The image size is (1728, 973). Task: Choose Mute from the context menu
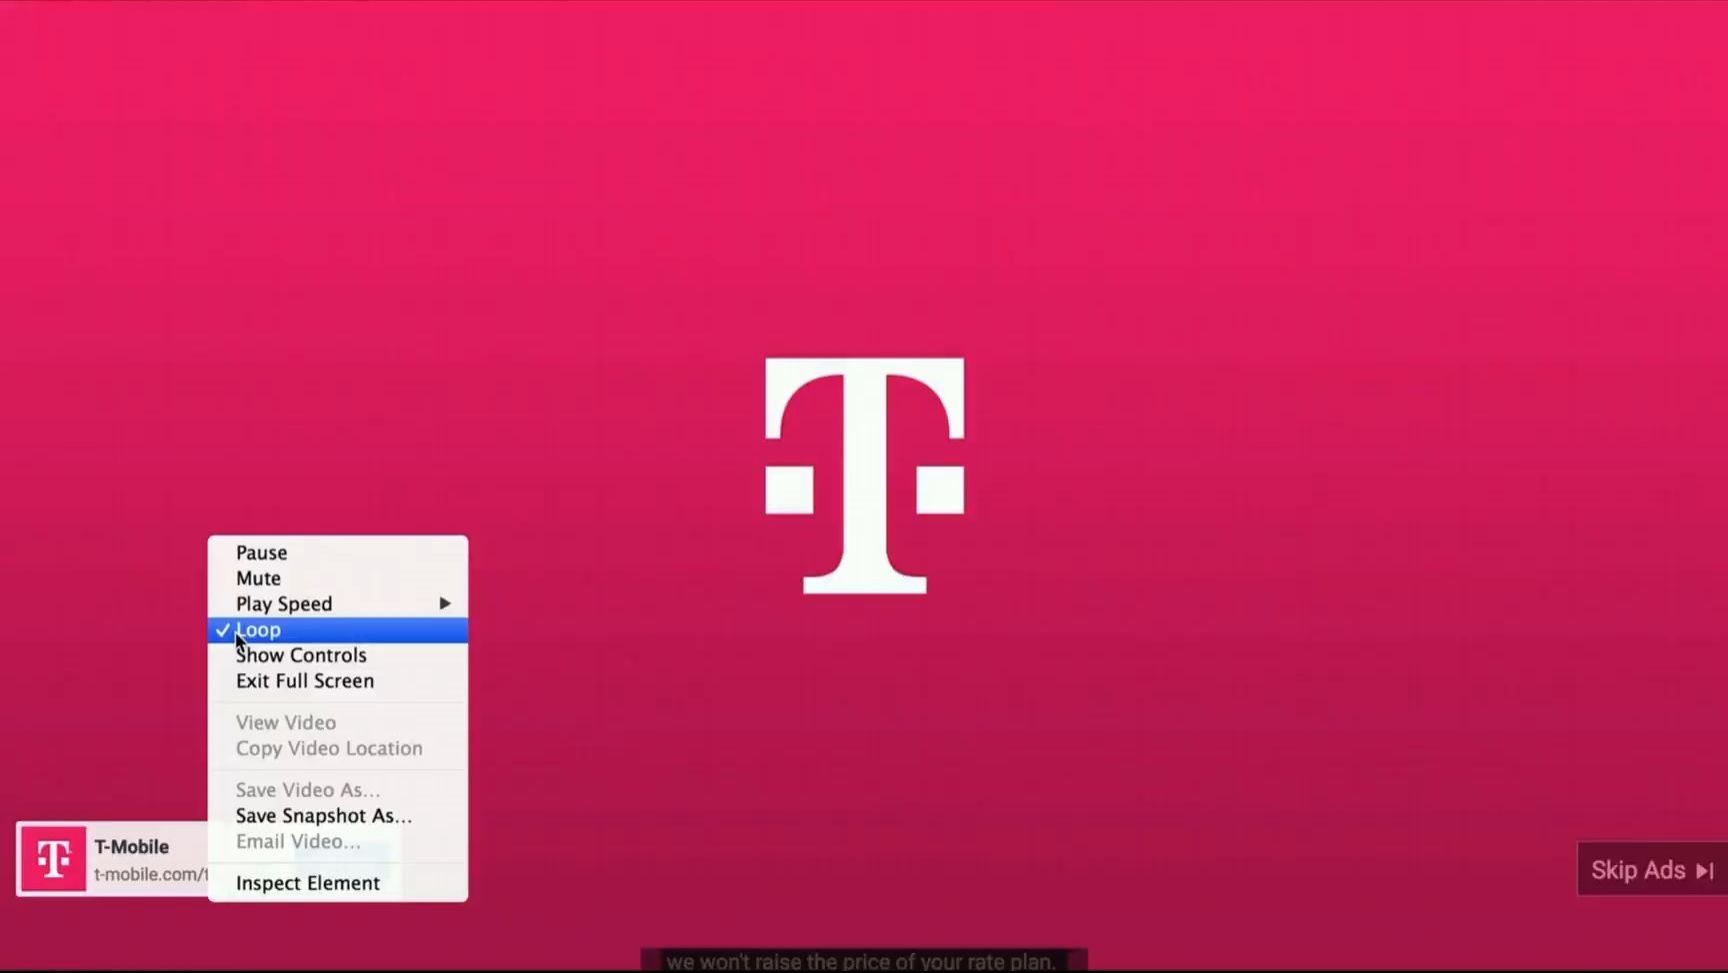(337, 579)
